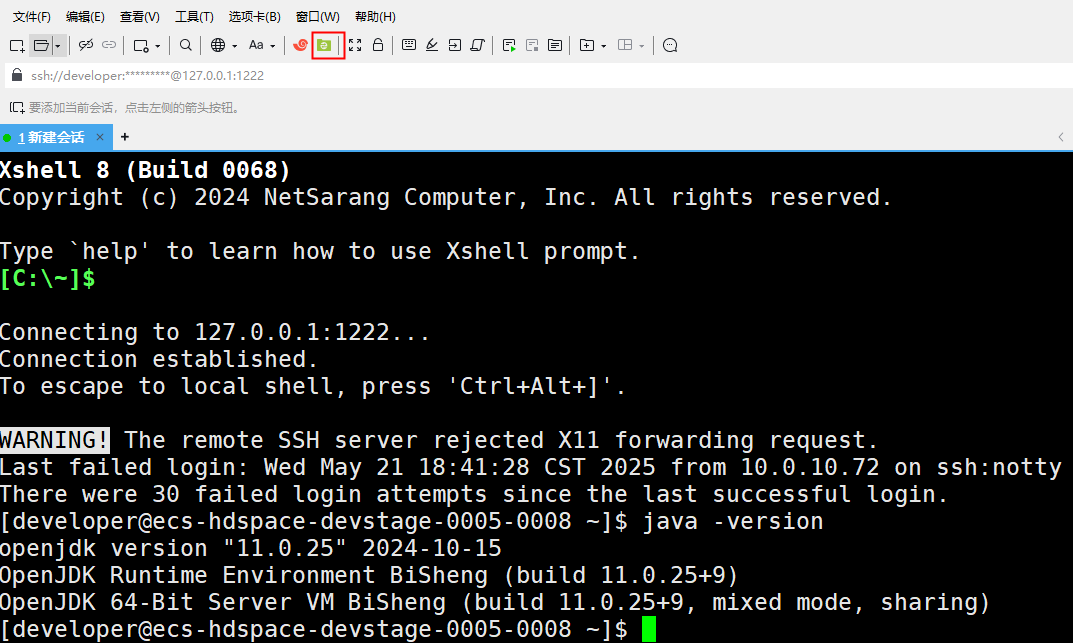The width and height of the screenshot is (1073, 643).
Task: Click the Help chat bubble icon
Action: point(671,45)
